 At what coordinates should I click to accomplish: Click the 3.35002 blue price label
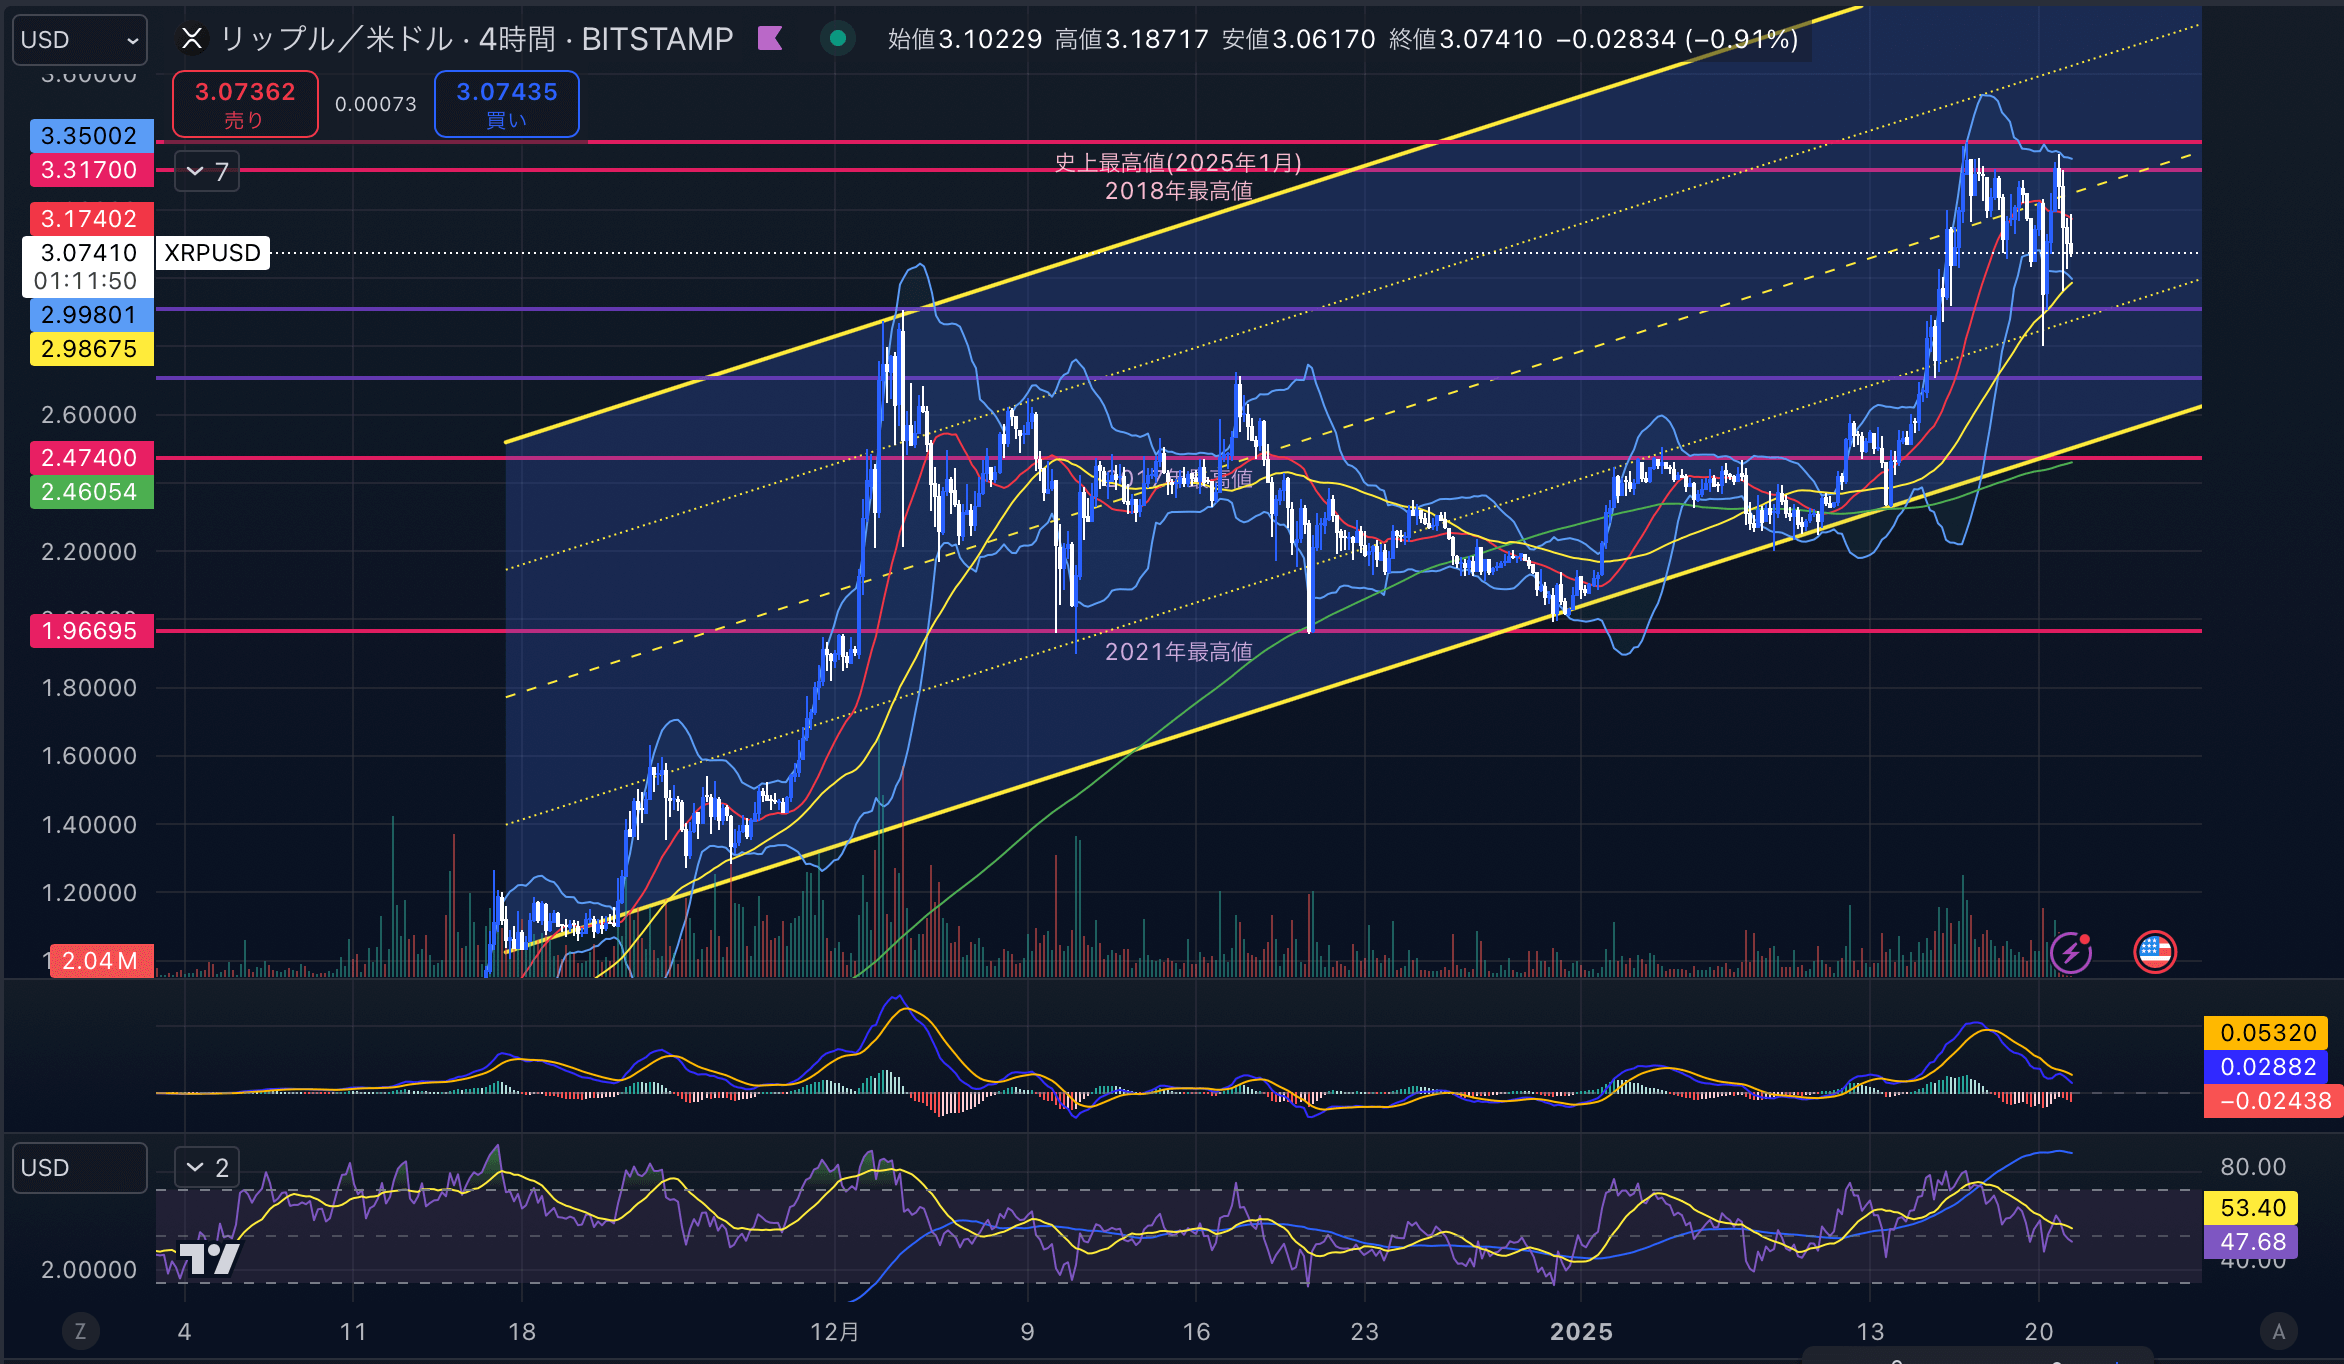point(90,136)
